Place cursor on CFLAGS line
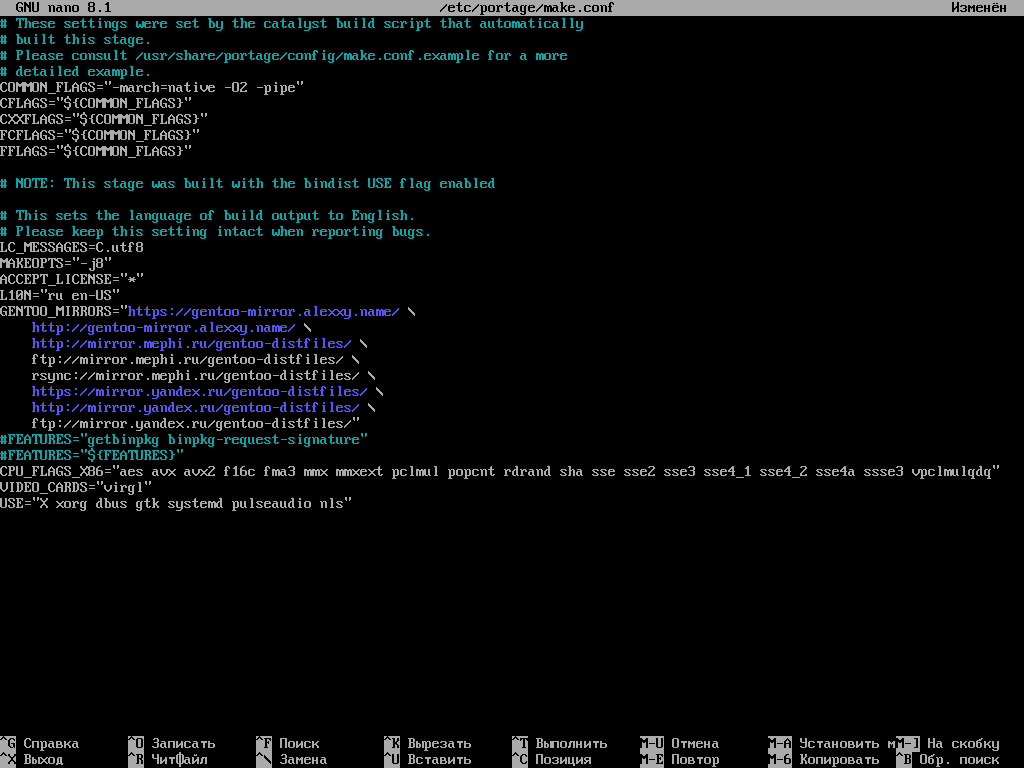The width and height of the screenshot is (1024, 768). coord(96,103)
